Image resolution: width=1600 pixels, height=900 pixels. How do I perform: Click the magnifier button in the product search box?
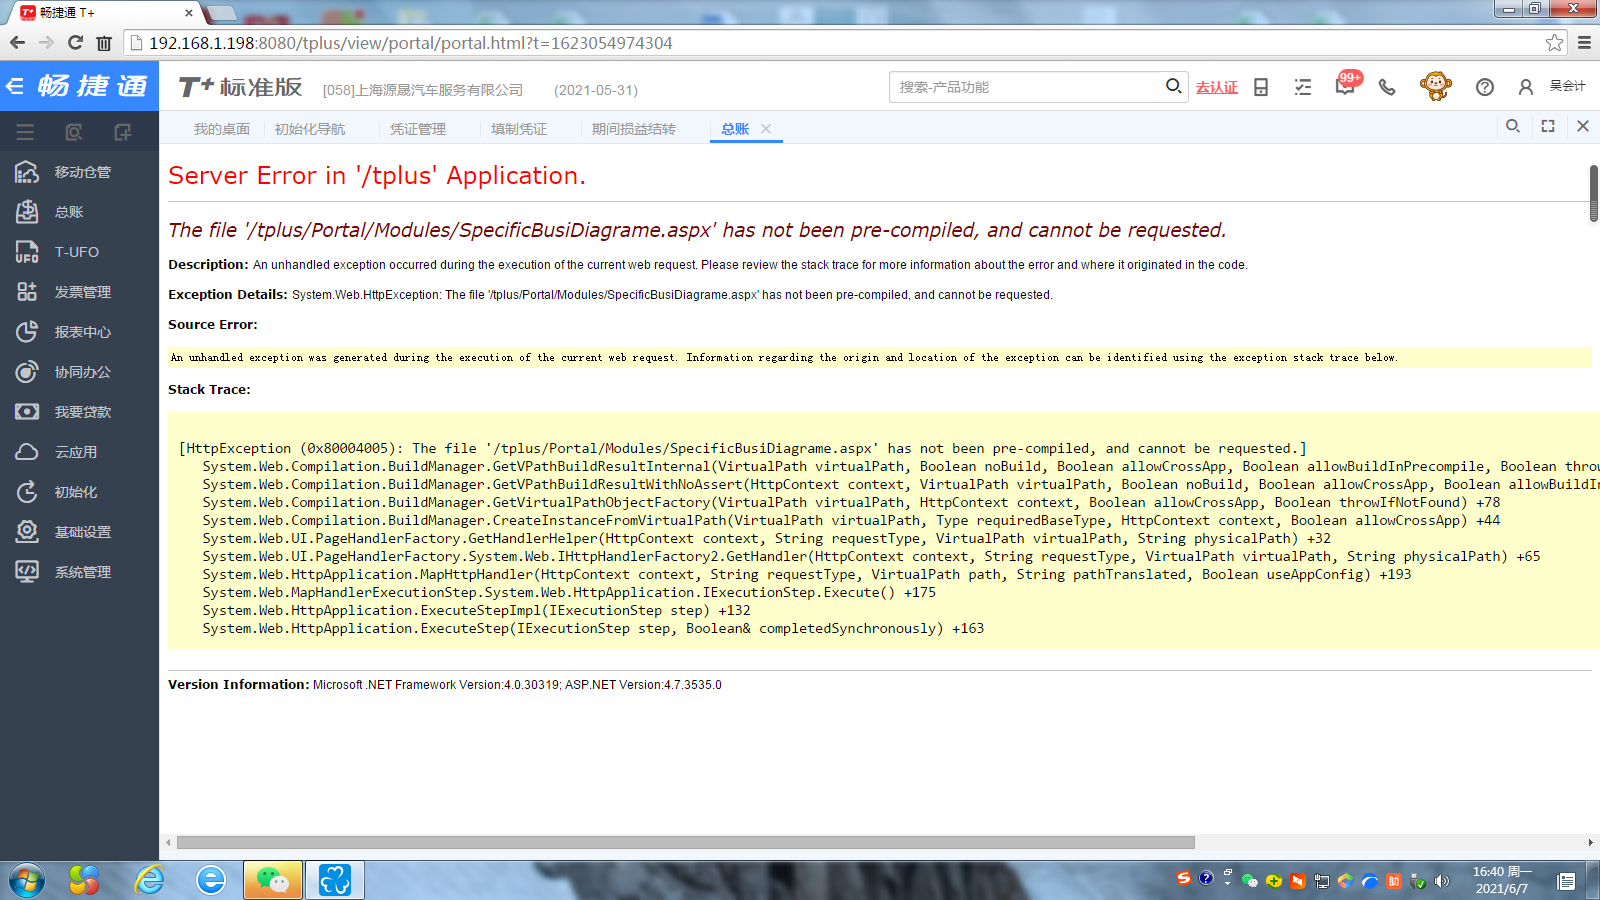(x=1173, y=86)
